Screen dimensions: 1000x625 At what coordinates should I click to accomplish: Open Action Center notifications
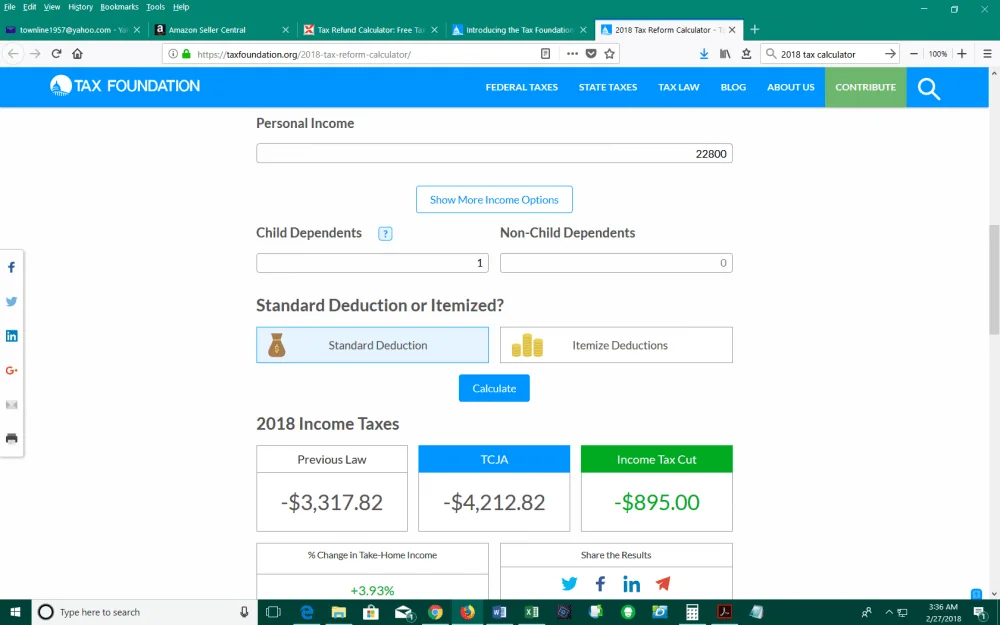point(980,613)
